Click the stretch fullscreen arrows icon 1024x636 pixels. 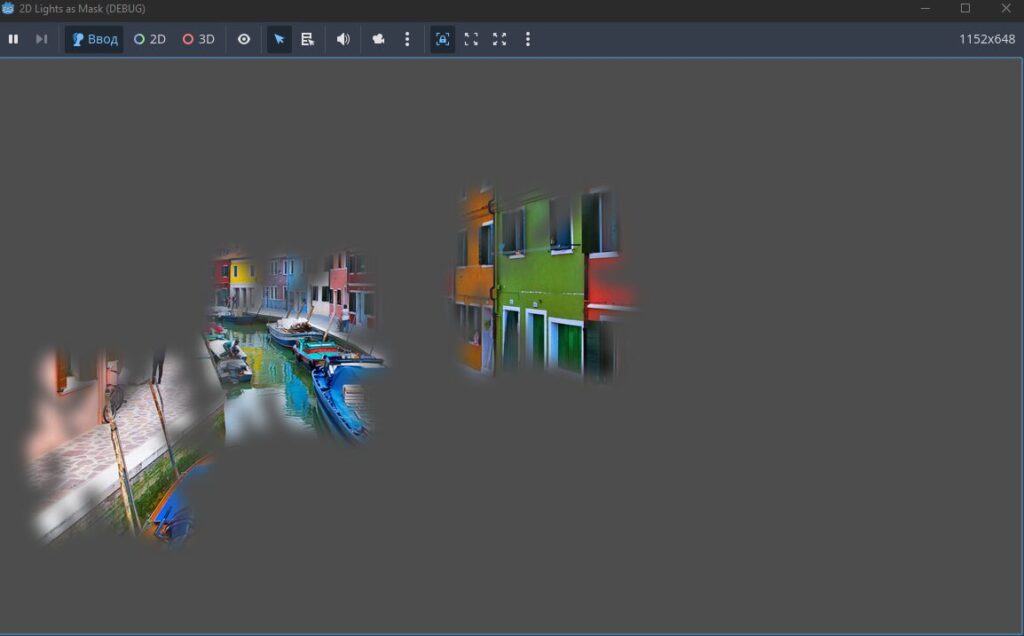coord(500,39)
